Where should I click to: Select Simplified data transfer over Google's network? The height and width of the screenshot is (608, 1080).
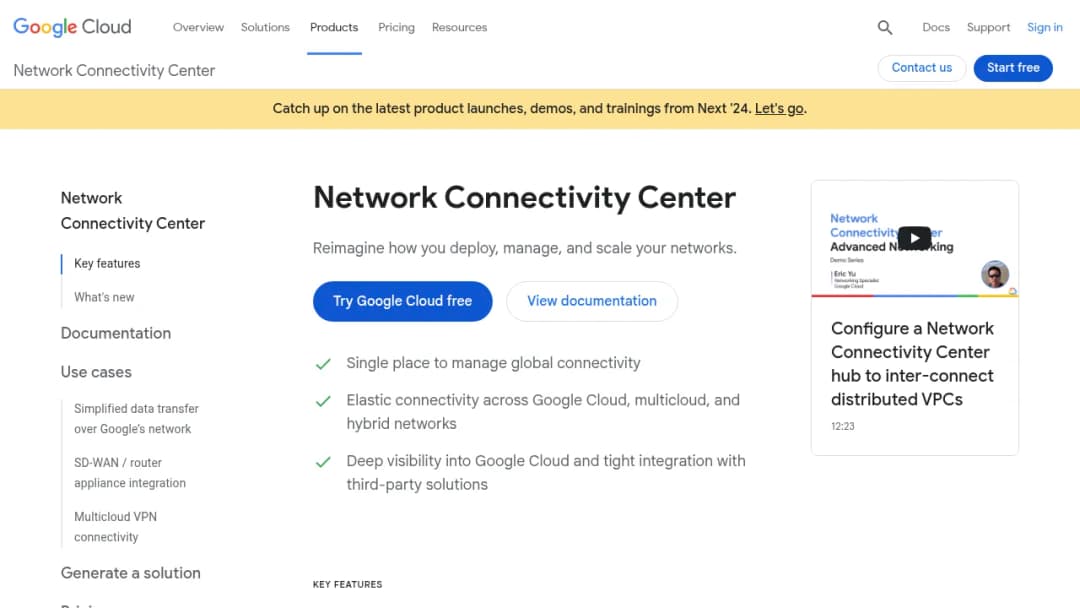[136, 419]
